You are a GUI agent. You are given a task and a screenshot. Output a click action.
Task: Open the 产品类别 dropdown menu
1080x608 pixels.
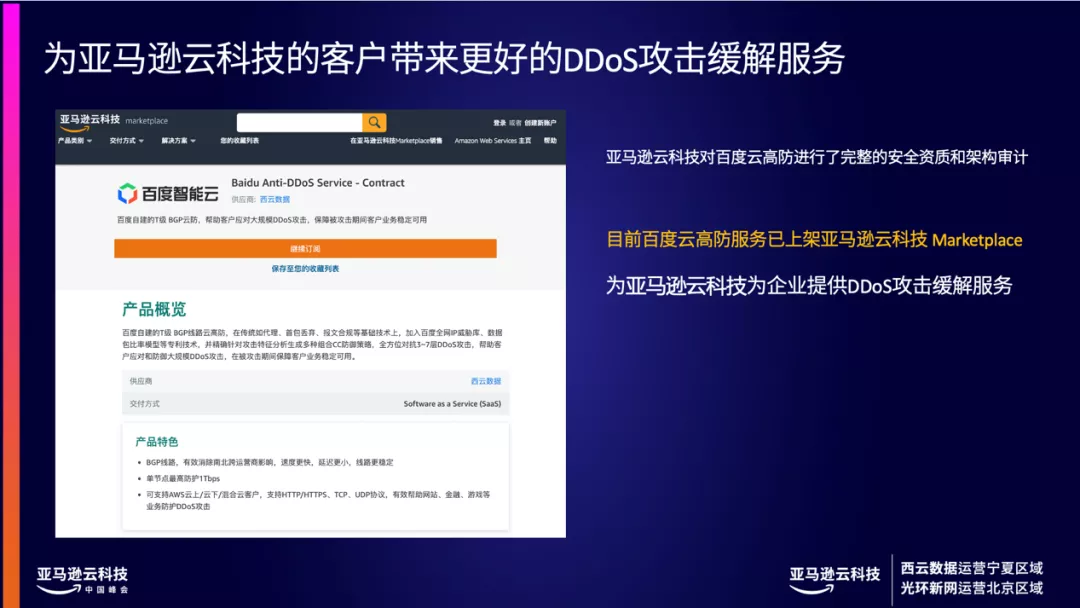(74, 140)
